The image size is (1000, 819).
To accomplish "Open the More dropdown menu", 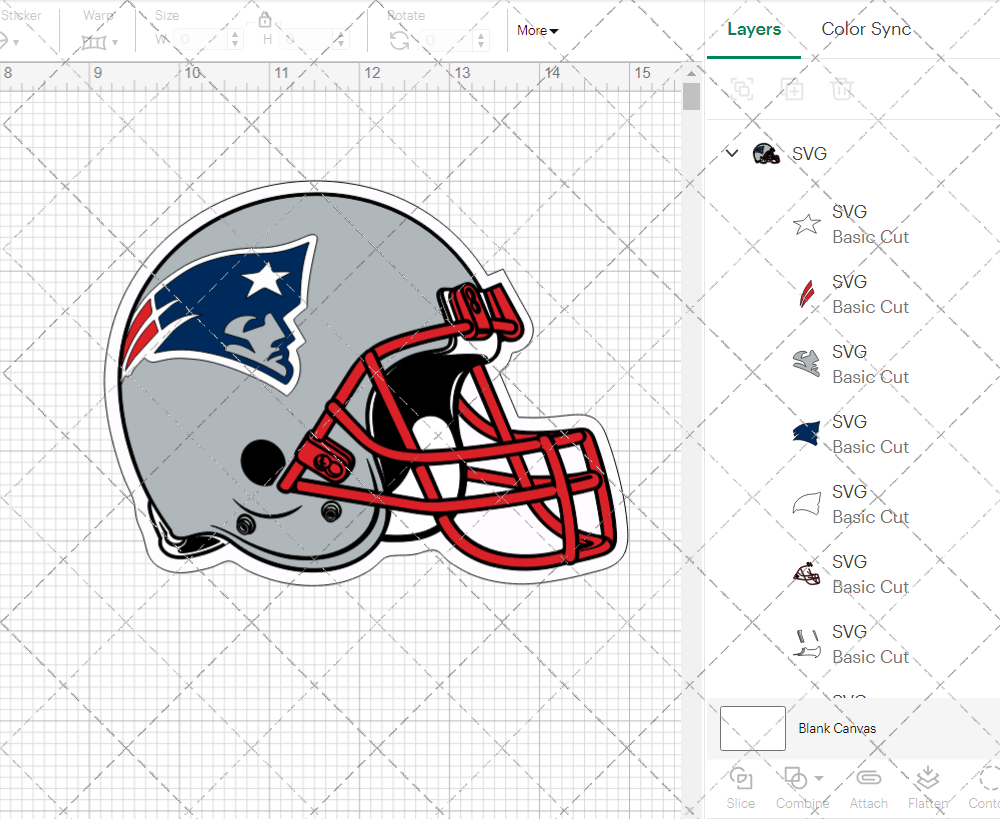I will point(537,31).
